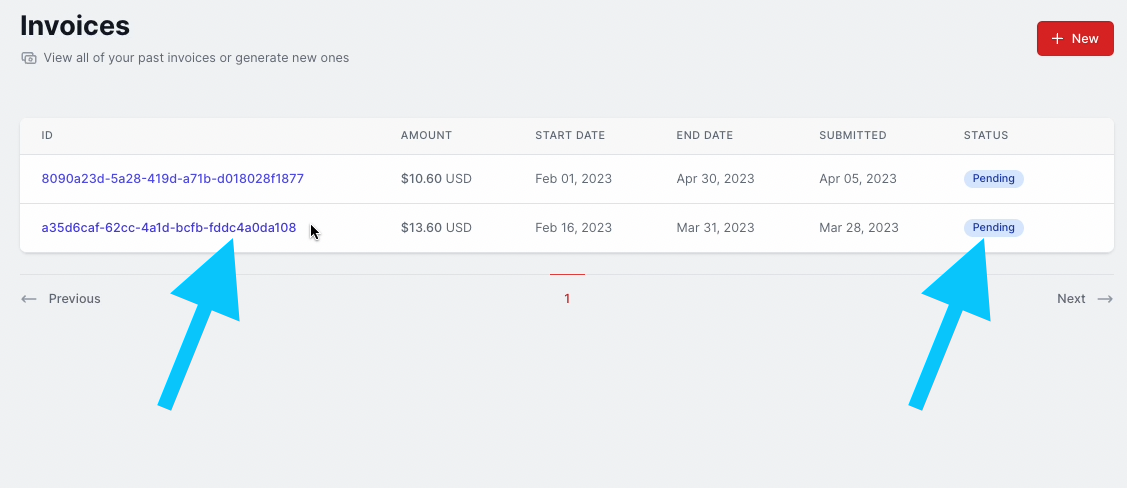Click the left arrow icon beside Previous
1127x488 pixels.
tap(29, 298)
